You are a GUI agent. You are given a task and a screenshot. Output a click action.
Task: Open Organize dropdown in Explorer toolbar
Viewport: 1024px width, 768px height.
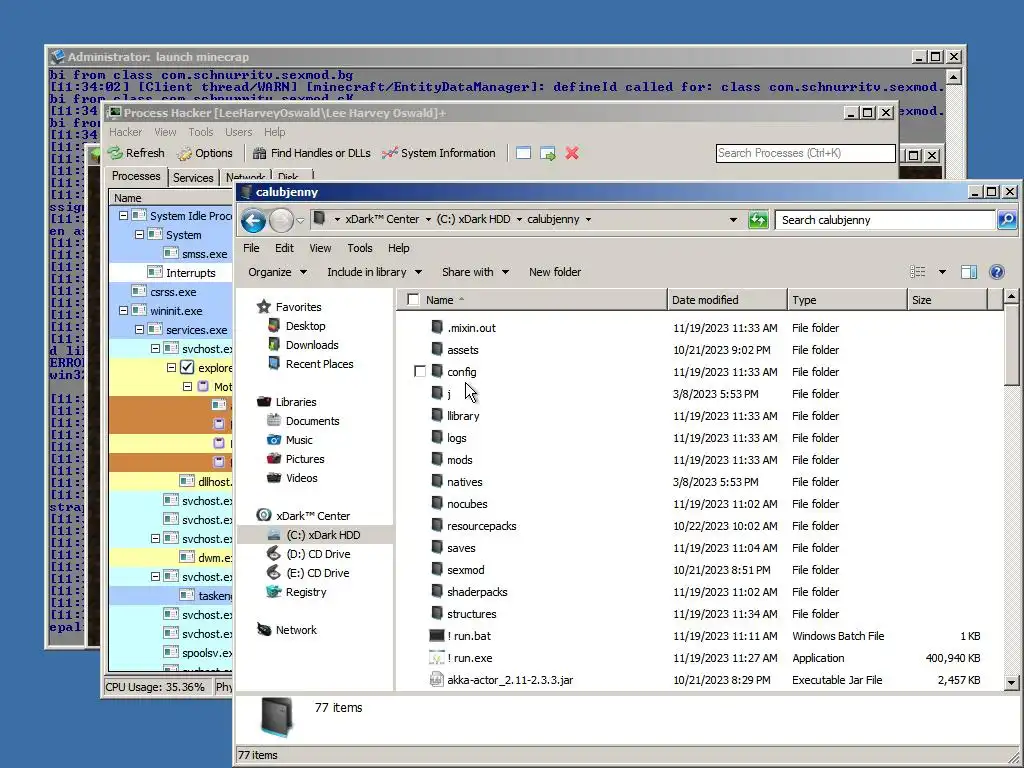pos(278,272)
